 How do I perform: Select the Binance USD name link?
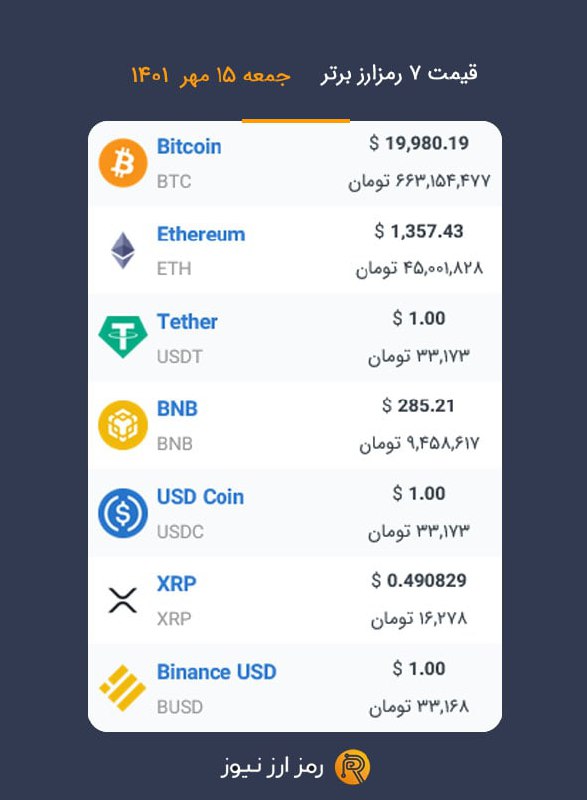coord(217,672)
